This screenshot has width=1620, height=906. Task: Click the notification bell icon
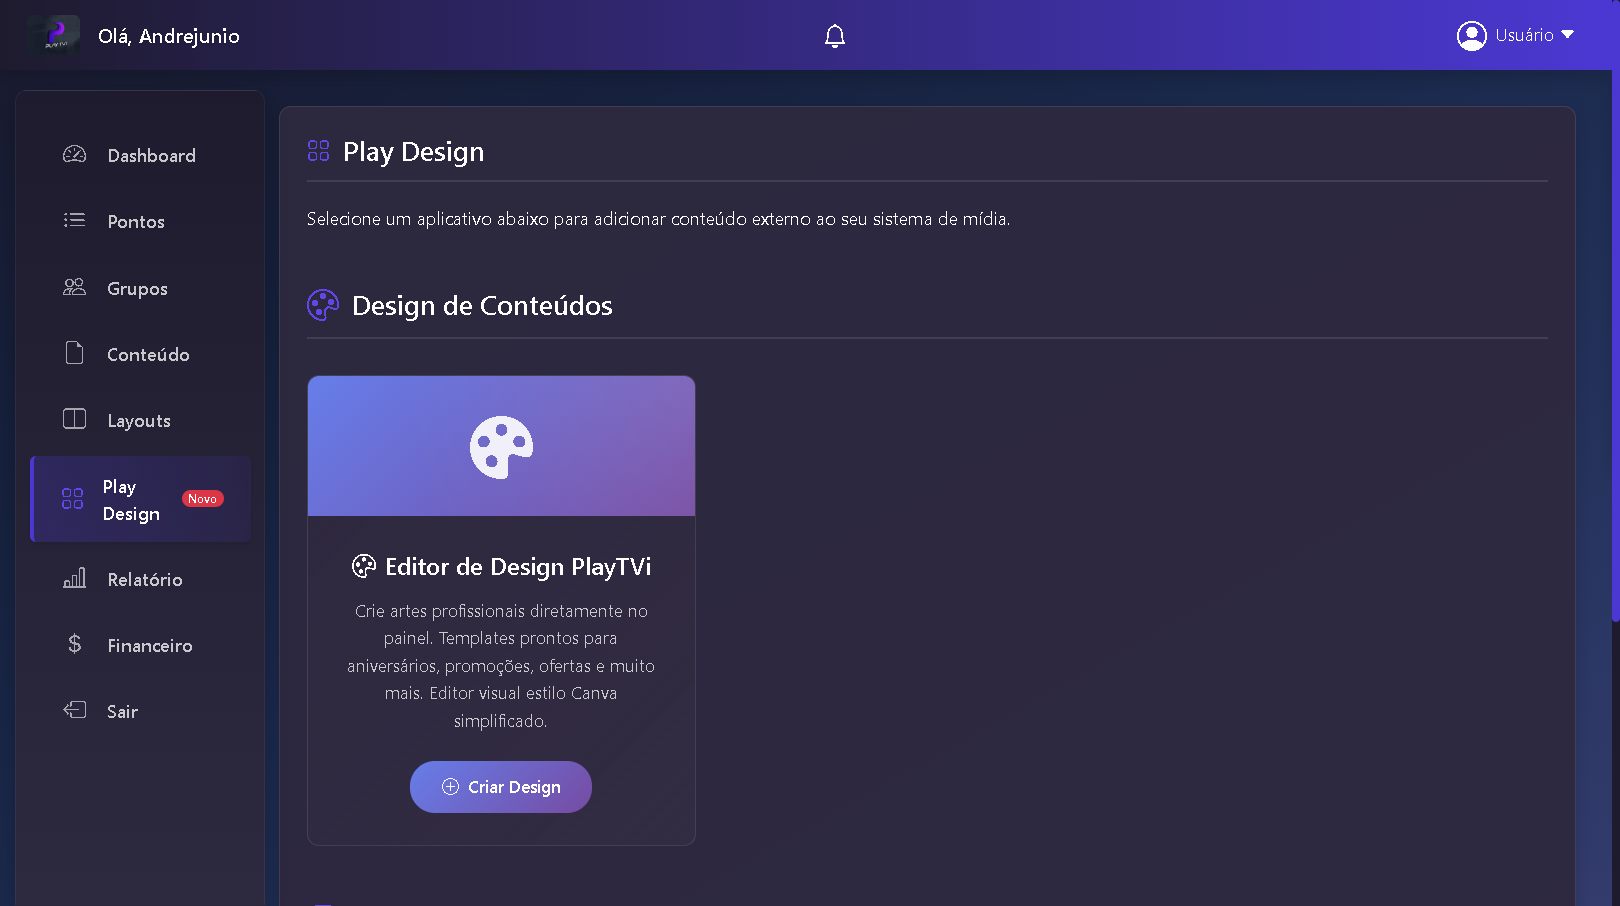coord(834,36)
